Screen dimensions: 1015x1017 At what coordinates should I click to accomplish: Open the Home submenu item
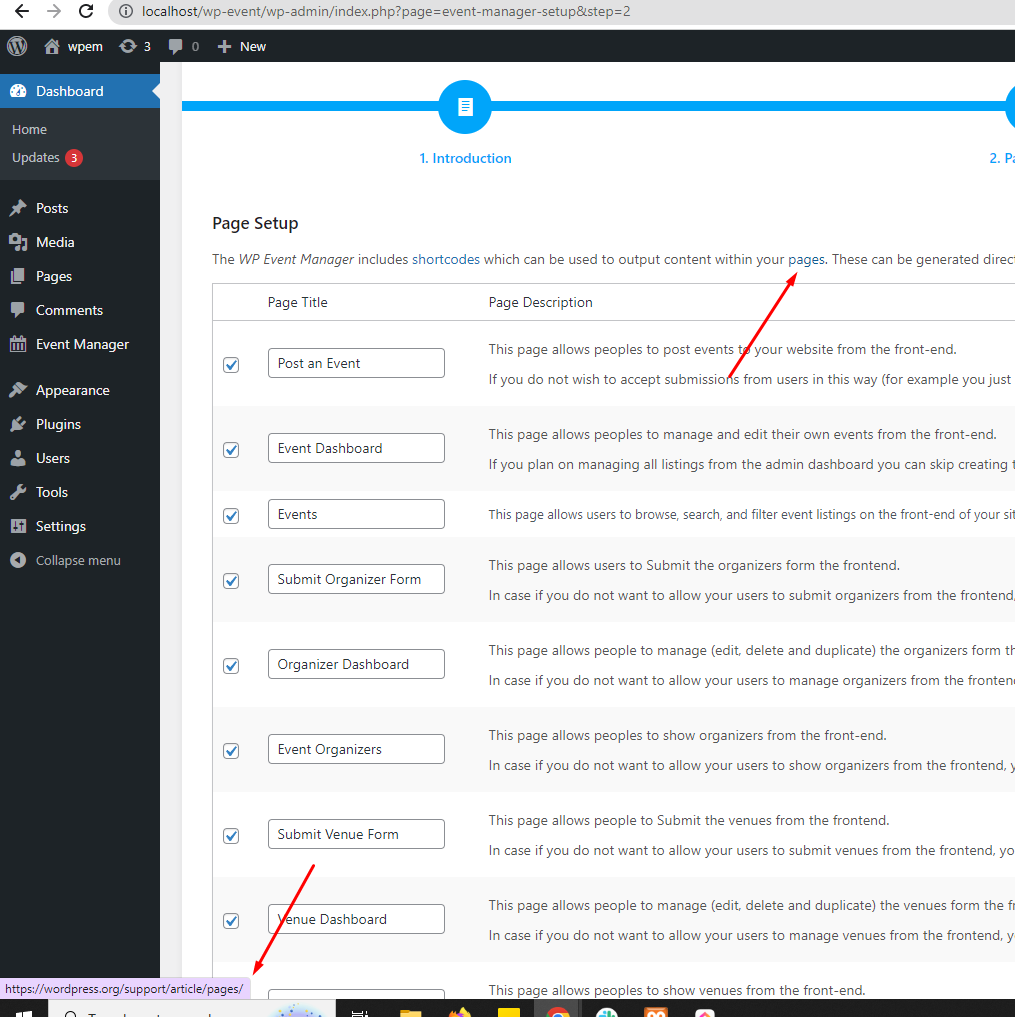[x=29, y=129]
